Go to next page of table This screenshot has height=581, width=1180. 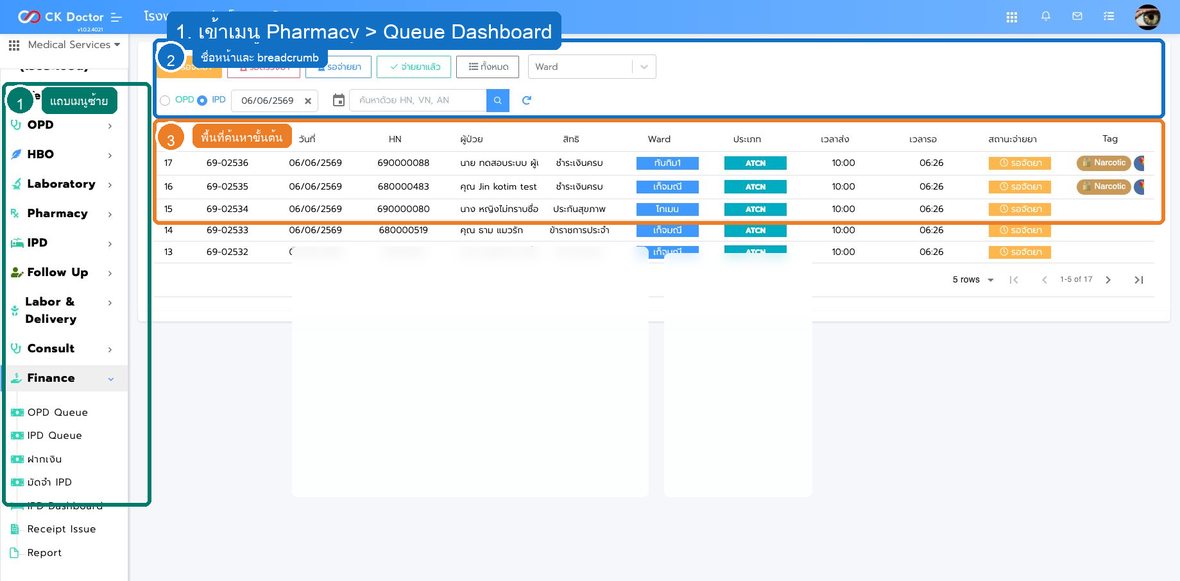click(x=1108, y=280)
